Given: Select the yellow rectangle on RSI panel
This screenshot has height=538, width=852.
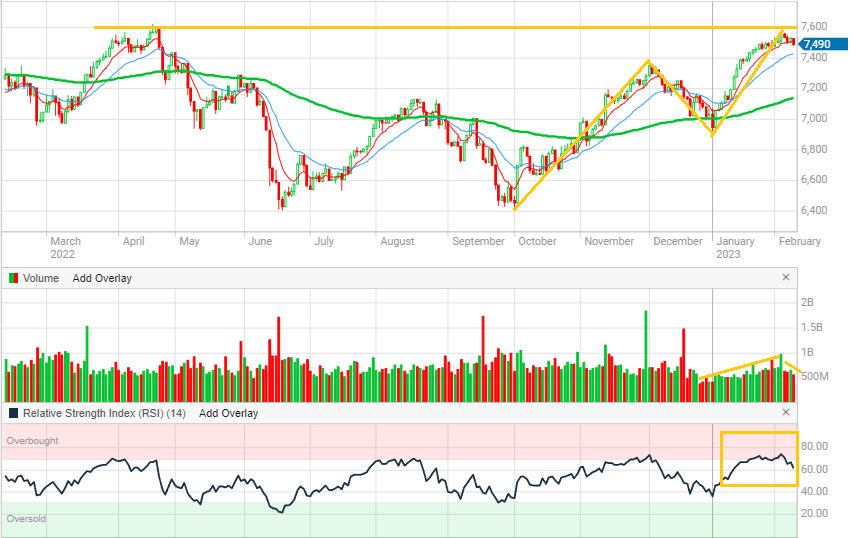Looking at the screenshot, I should click(x=758, y=433).
